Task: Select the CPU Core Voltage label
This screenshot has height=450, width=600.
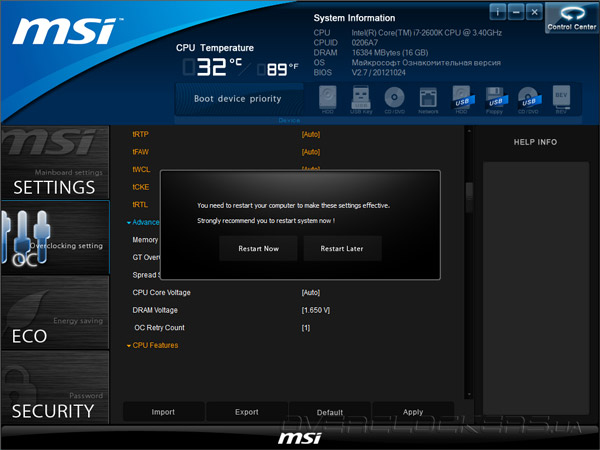Action: pos(161,293)
